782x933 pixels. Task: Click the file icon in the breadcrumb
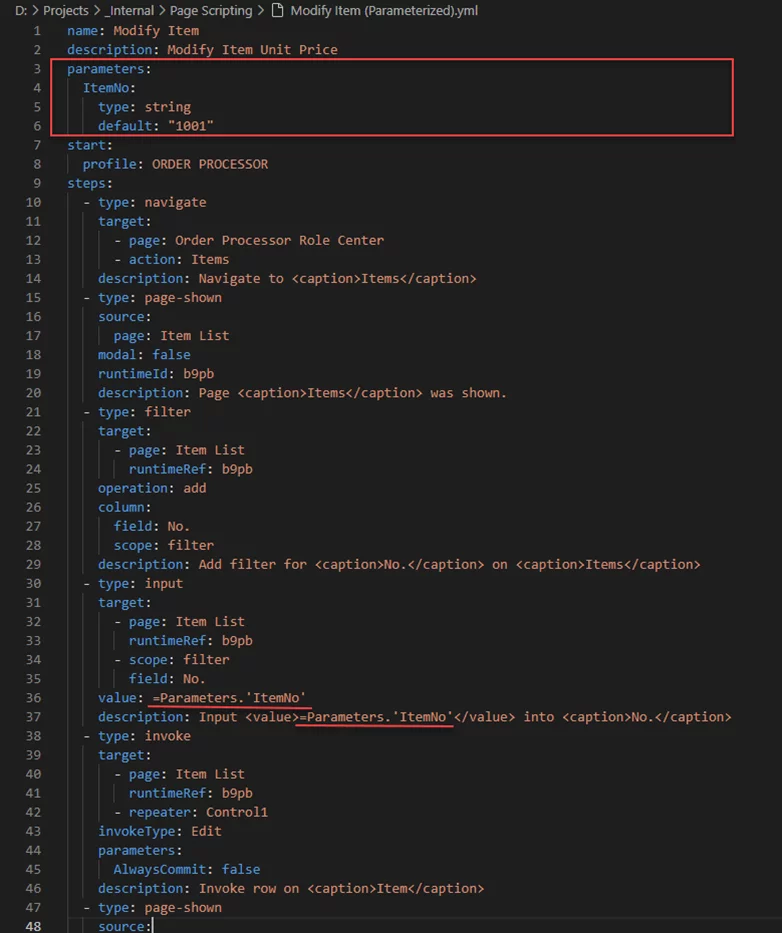point(278,11)
